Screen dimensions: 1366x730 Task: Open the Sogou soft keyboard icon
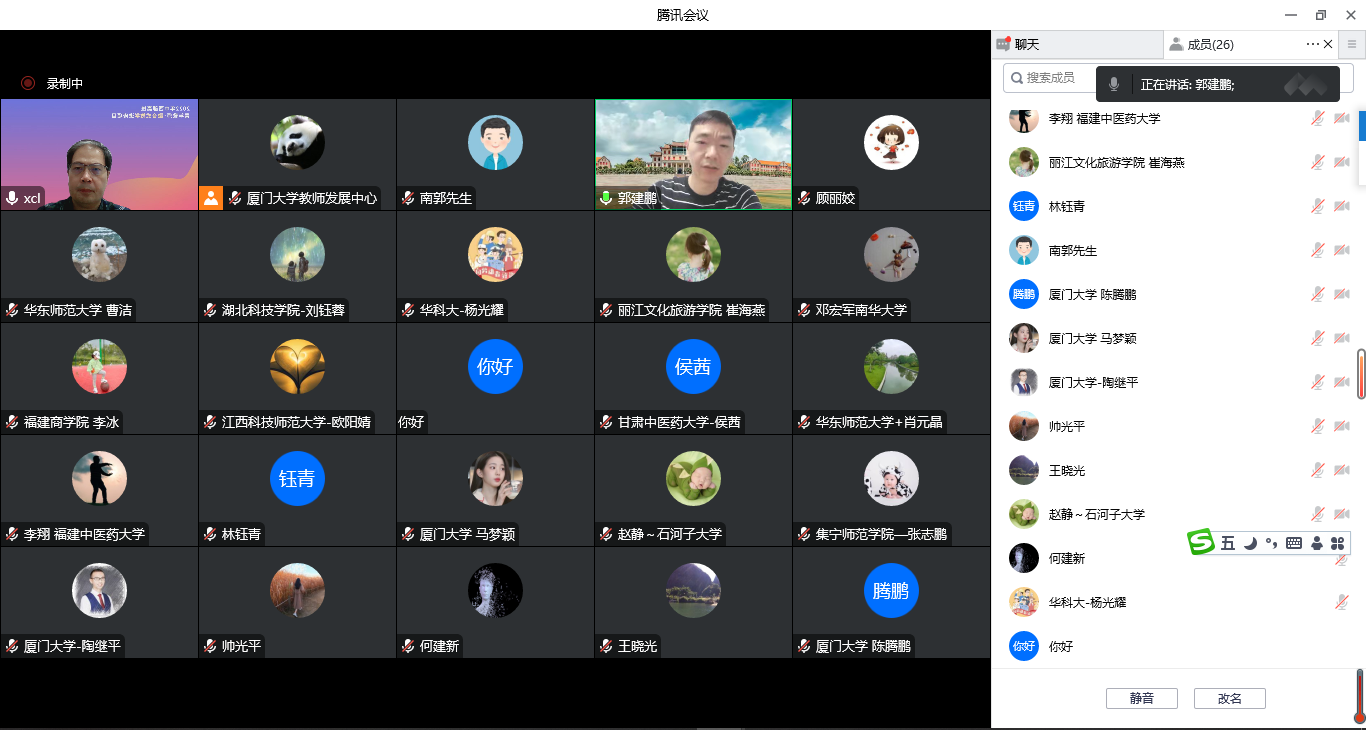coord(1294,543)
